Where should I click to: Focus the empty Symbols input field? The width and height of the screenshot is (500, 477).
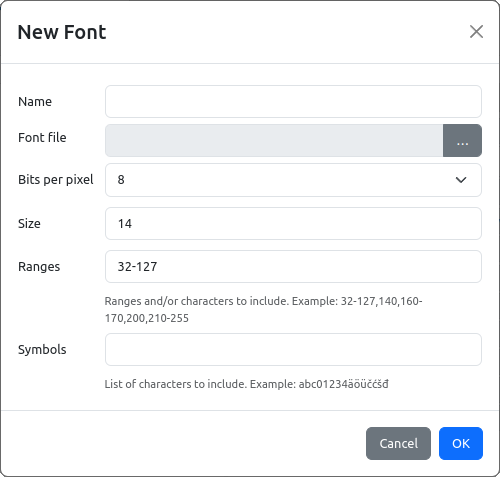coord(293,349)
